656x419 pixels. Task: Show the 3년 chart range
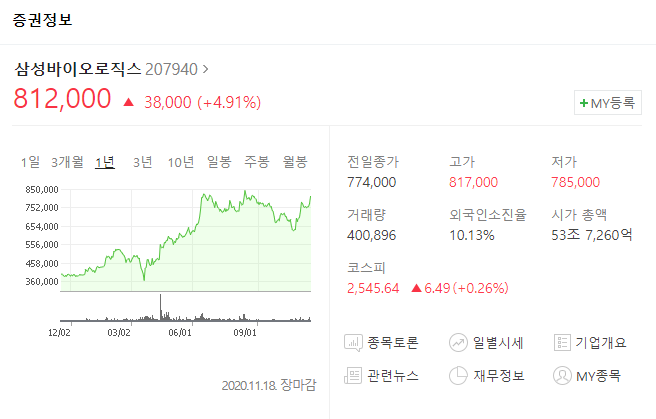coord(143,162)
